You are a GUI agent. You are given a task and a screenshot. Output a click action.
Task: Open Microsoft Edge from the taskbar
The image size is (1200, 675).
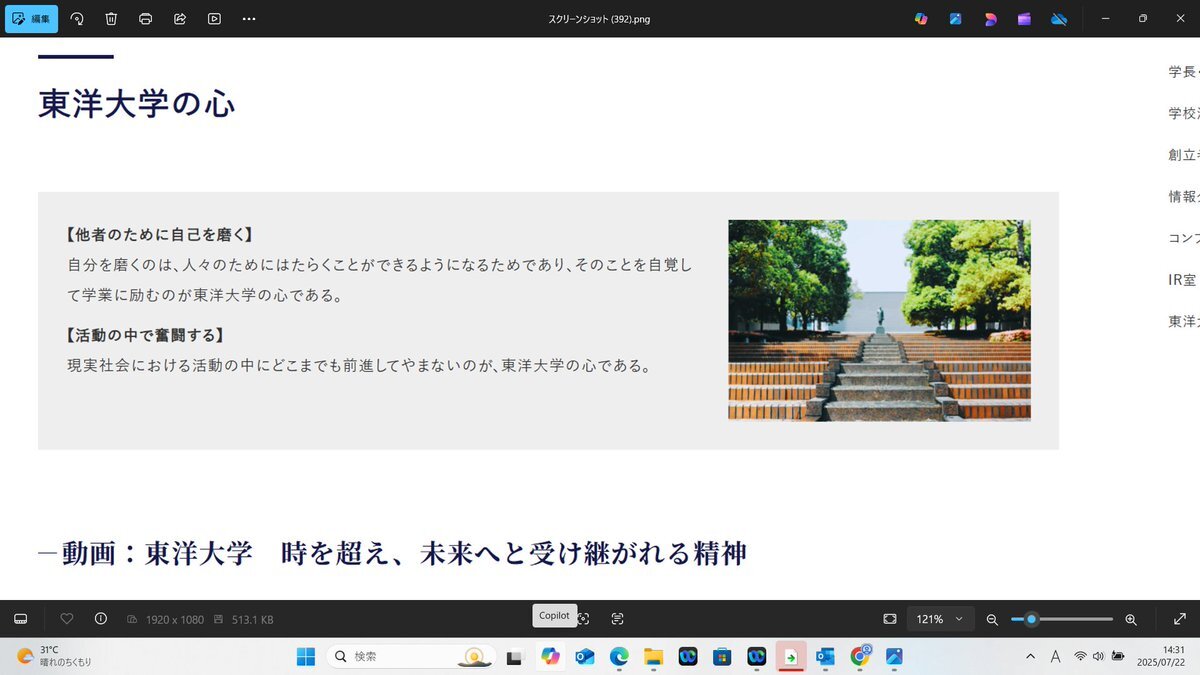(x=619, y=656)
